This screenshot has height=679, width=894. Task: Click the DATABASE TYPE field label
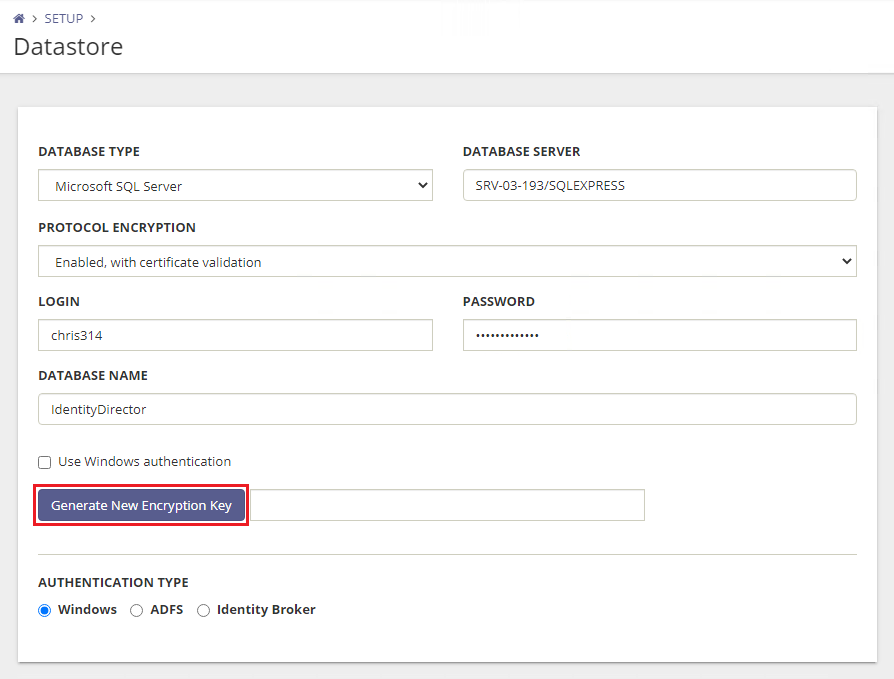coord(89,152)
